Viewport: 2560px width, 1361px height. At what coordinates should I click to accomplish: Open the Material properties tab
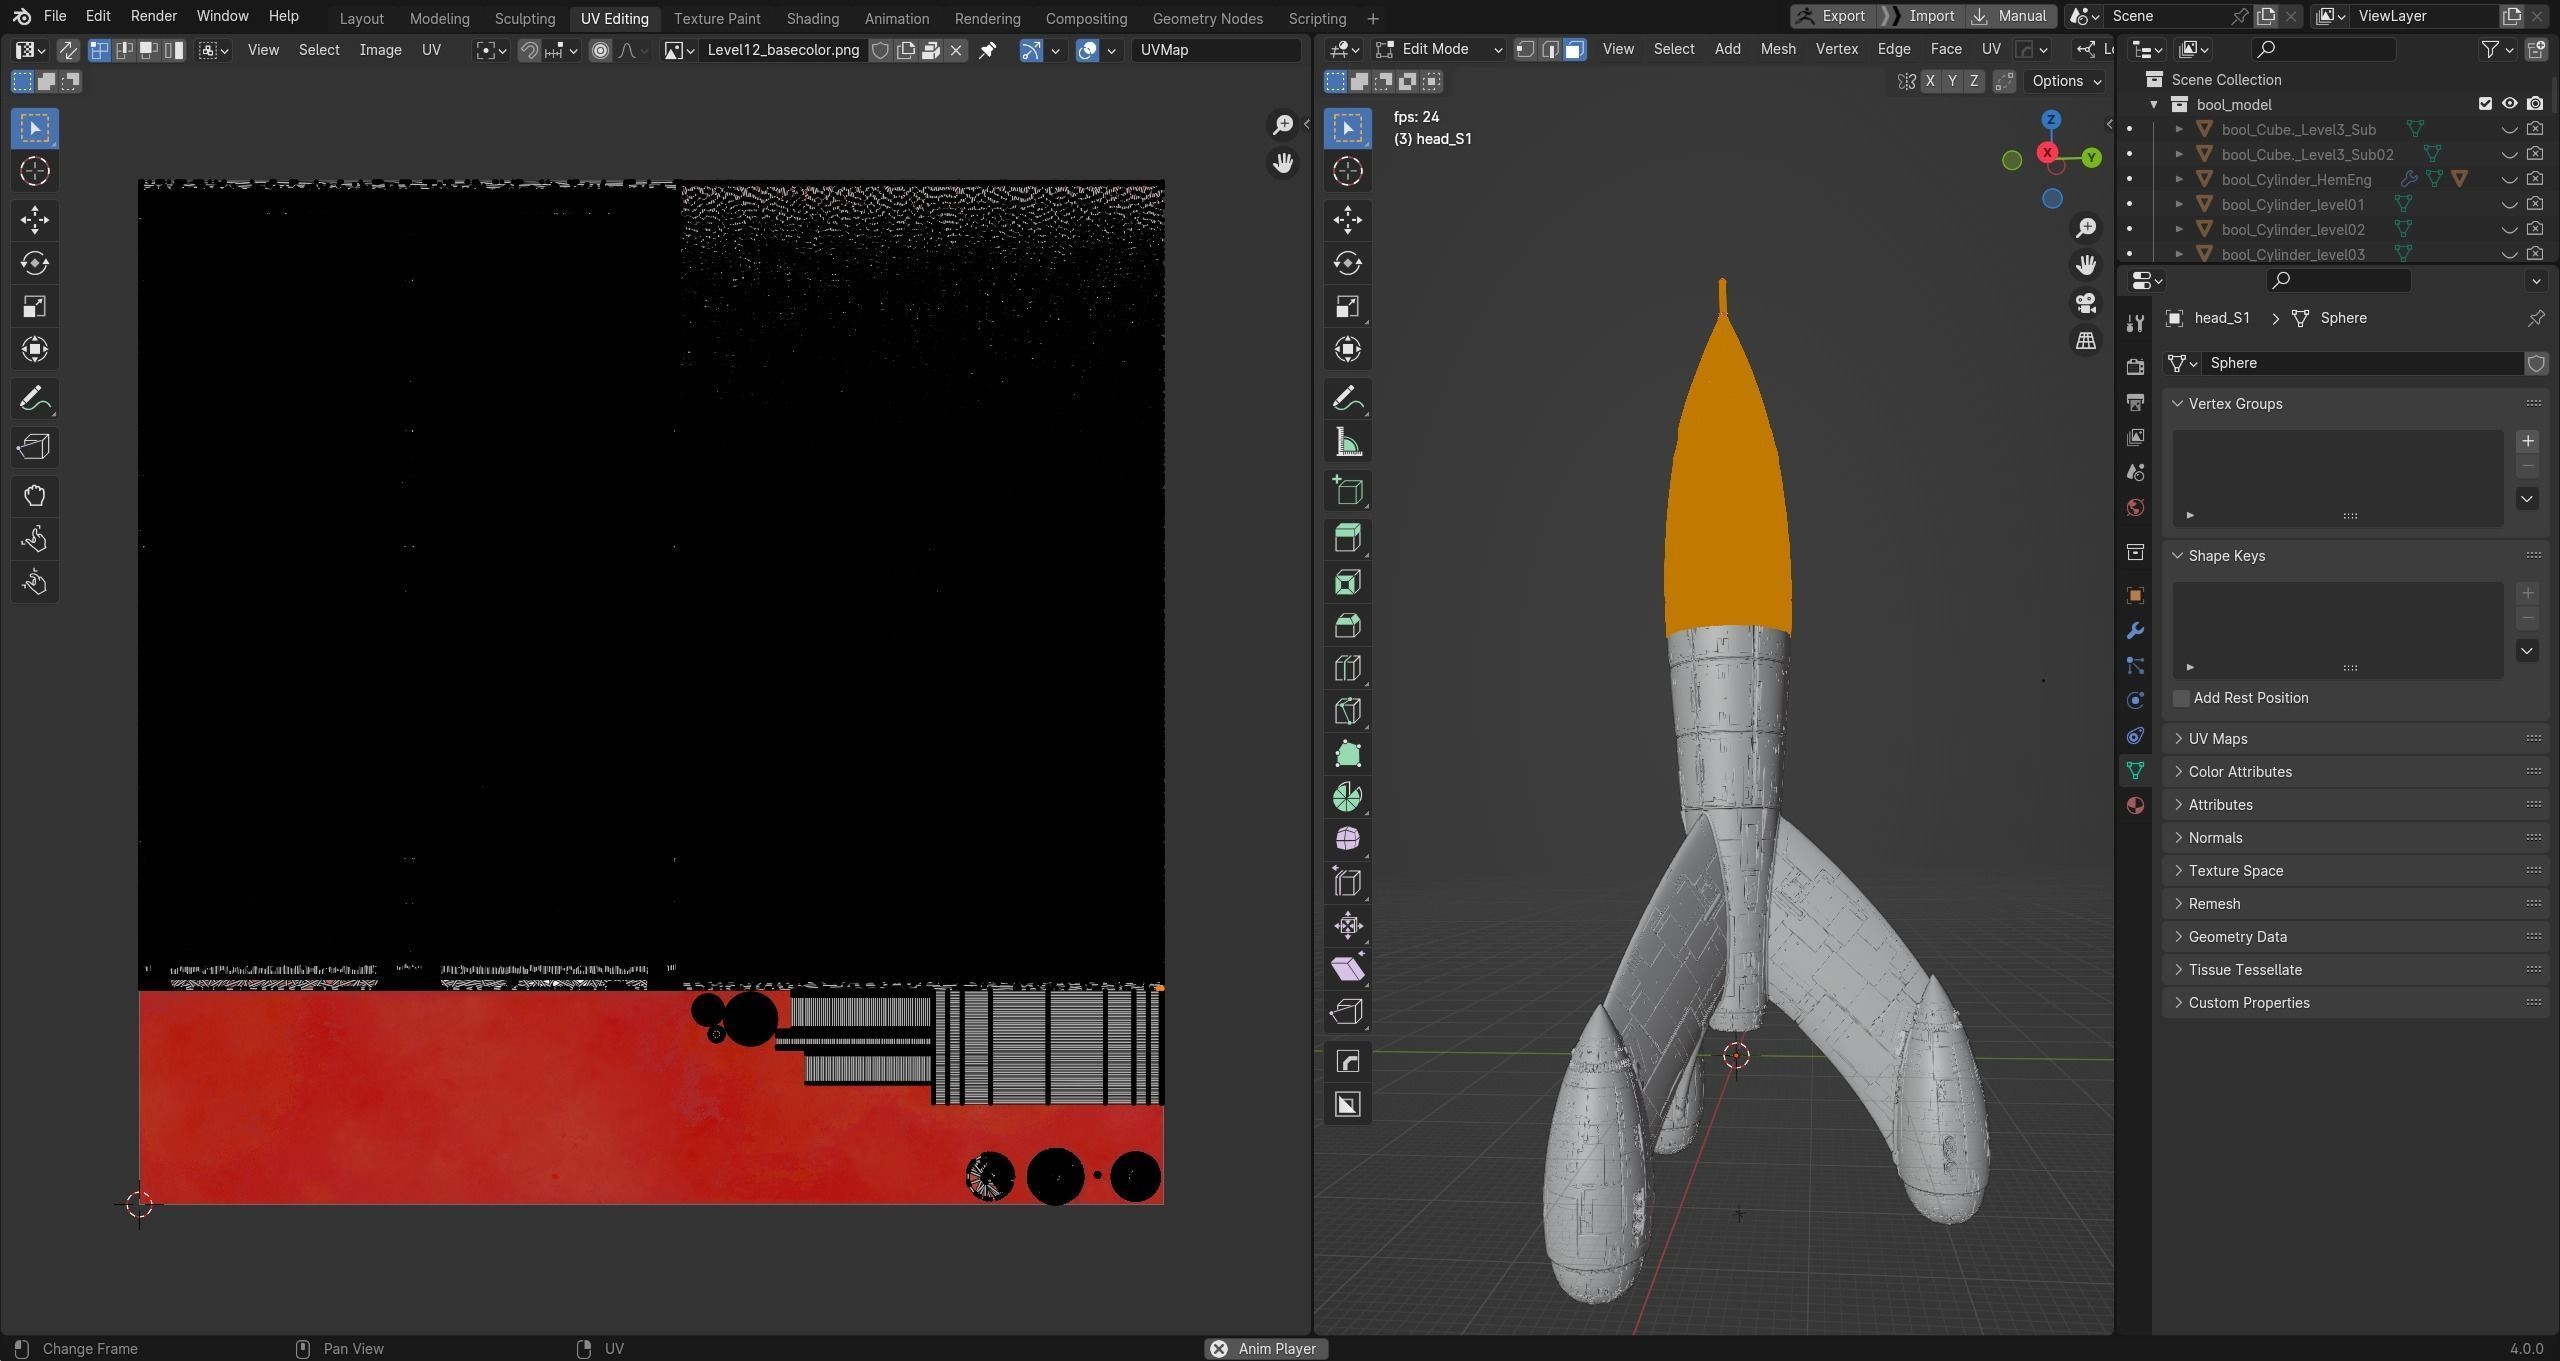(x=2135, y=805)
